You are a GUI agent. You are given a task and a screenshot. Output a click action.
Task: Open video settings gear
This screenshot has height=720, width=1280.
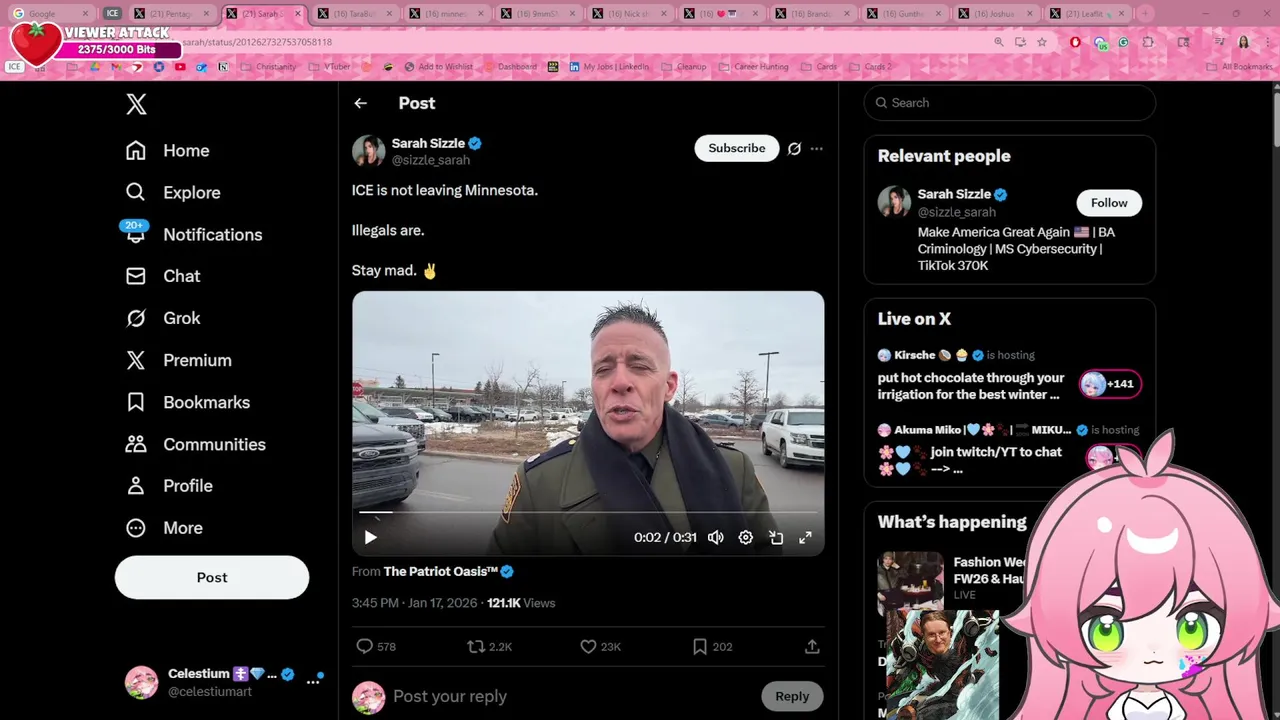coord(746,537)
